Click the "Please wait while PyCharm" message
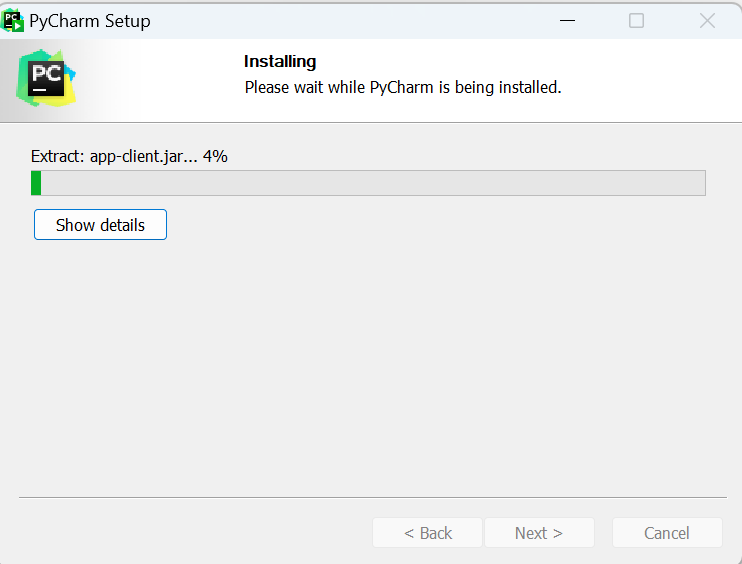This screenshot has width=742, height=564. [x=403, y=87]
